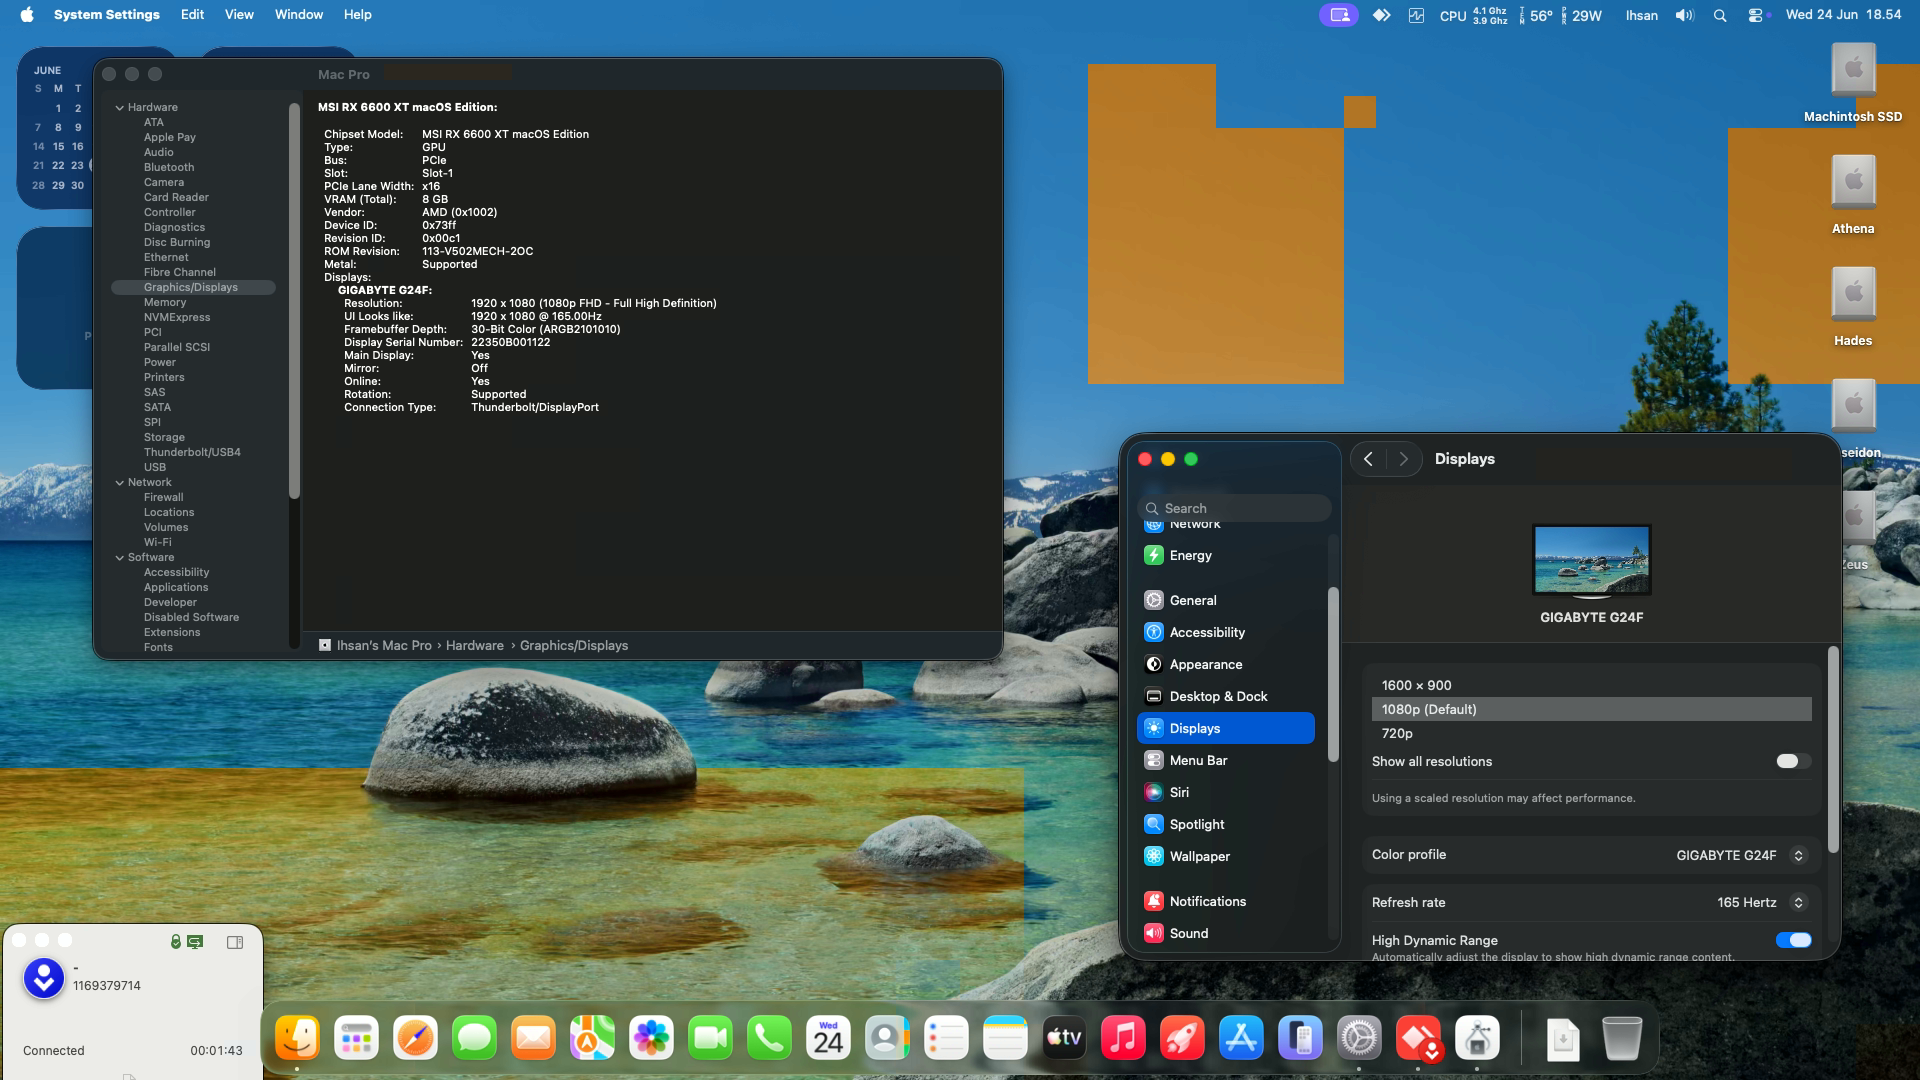
Task: Open Notifications settings icon
Action: [x=1153, y=901]
